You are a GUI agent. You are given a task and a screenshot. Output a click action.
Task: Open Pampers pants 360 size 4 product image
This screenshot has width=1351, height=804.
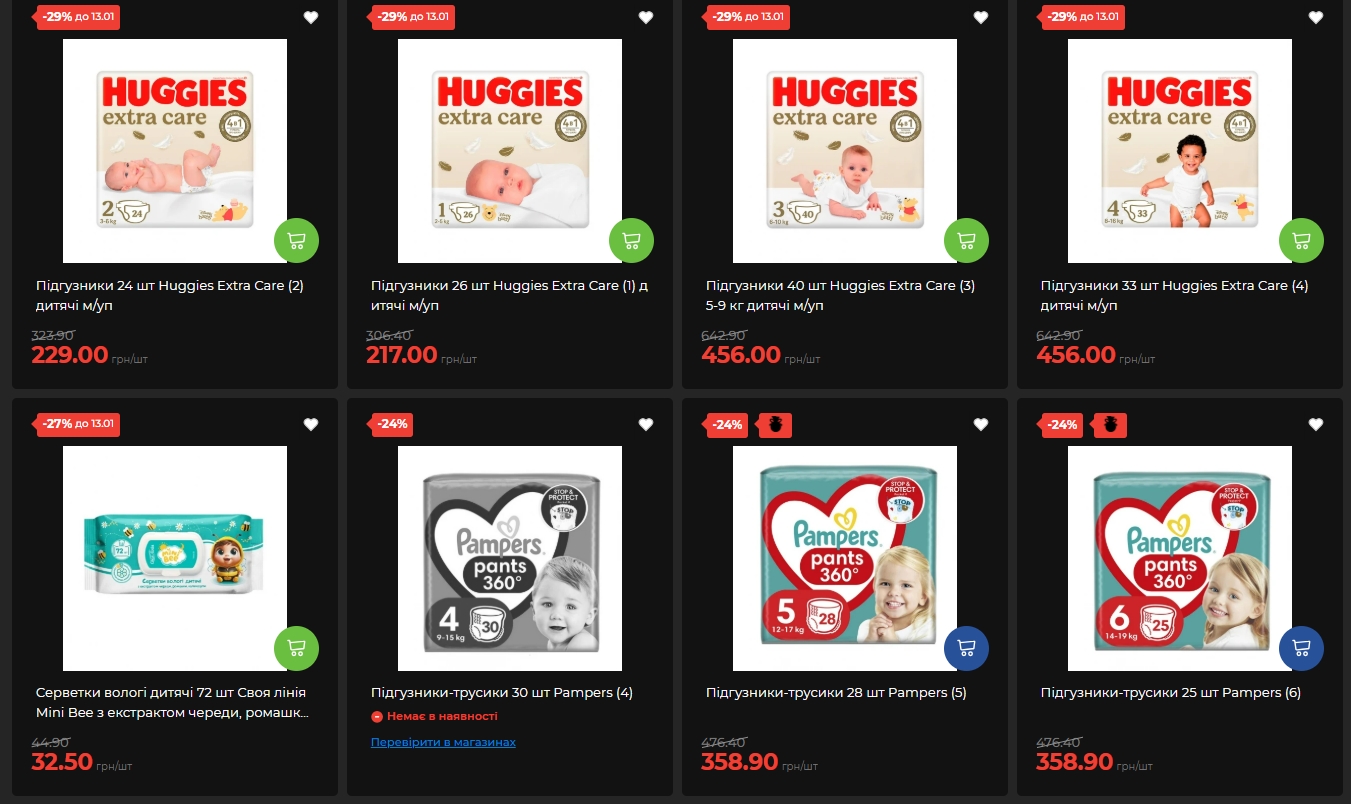510,558
